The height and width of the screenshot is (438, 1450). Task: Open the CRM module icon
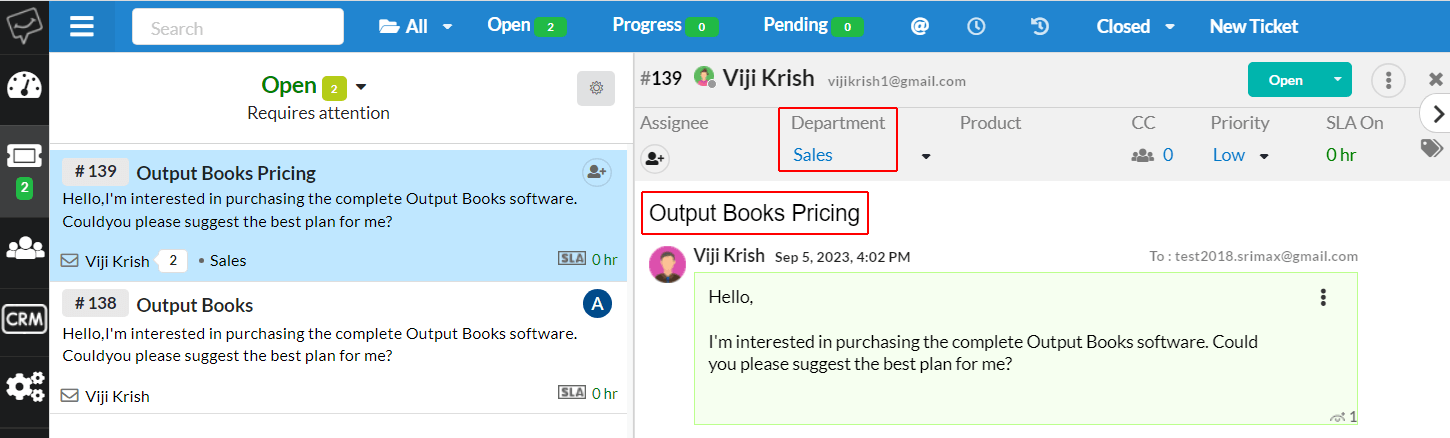(x=24, y=318)
